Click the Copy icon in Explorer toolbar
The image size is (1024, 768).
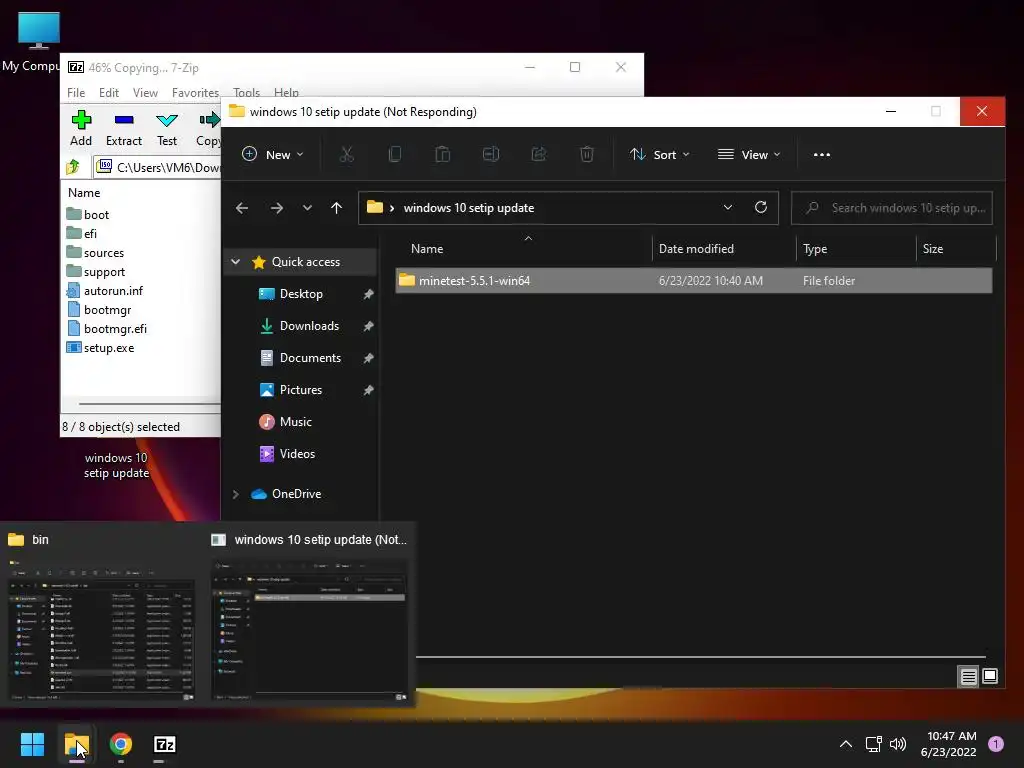pyautogui.click(x=394, y=154)
